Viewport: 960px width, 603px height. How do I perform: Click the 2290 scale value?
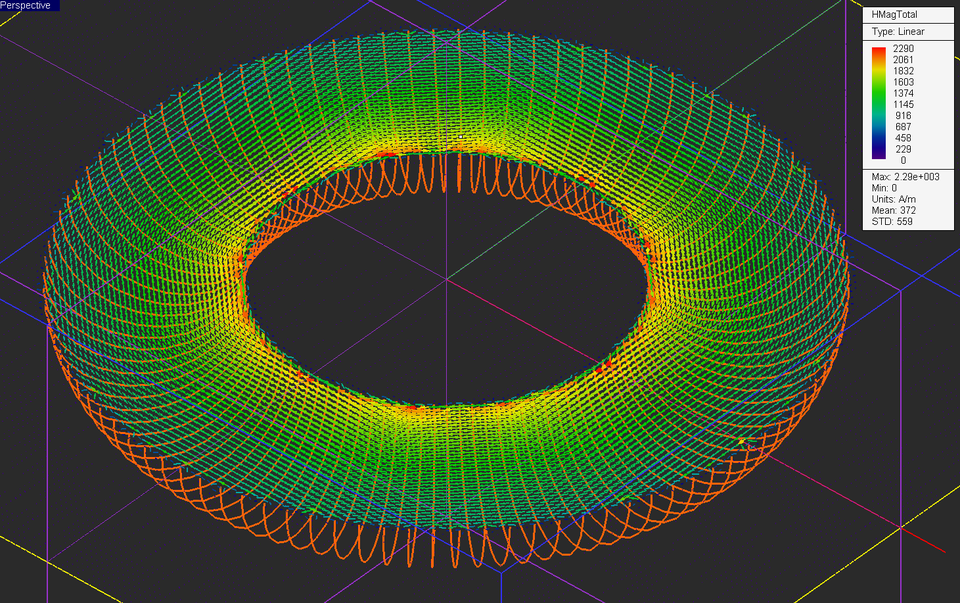[x=903, y=48]
